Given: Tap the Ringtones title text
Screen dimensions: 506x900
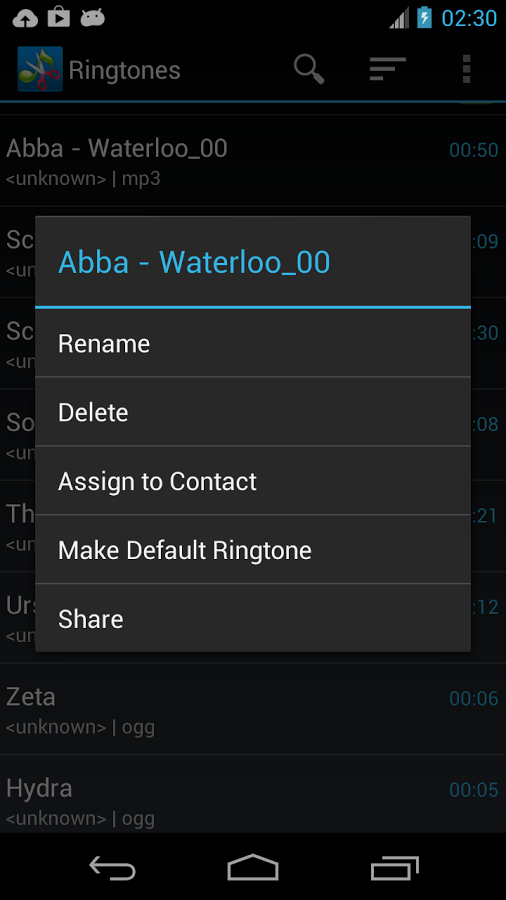Looking at the screenshot, I should pyautogui.click(x=124, y=71).
